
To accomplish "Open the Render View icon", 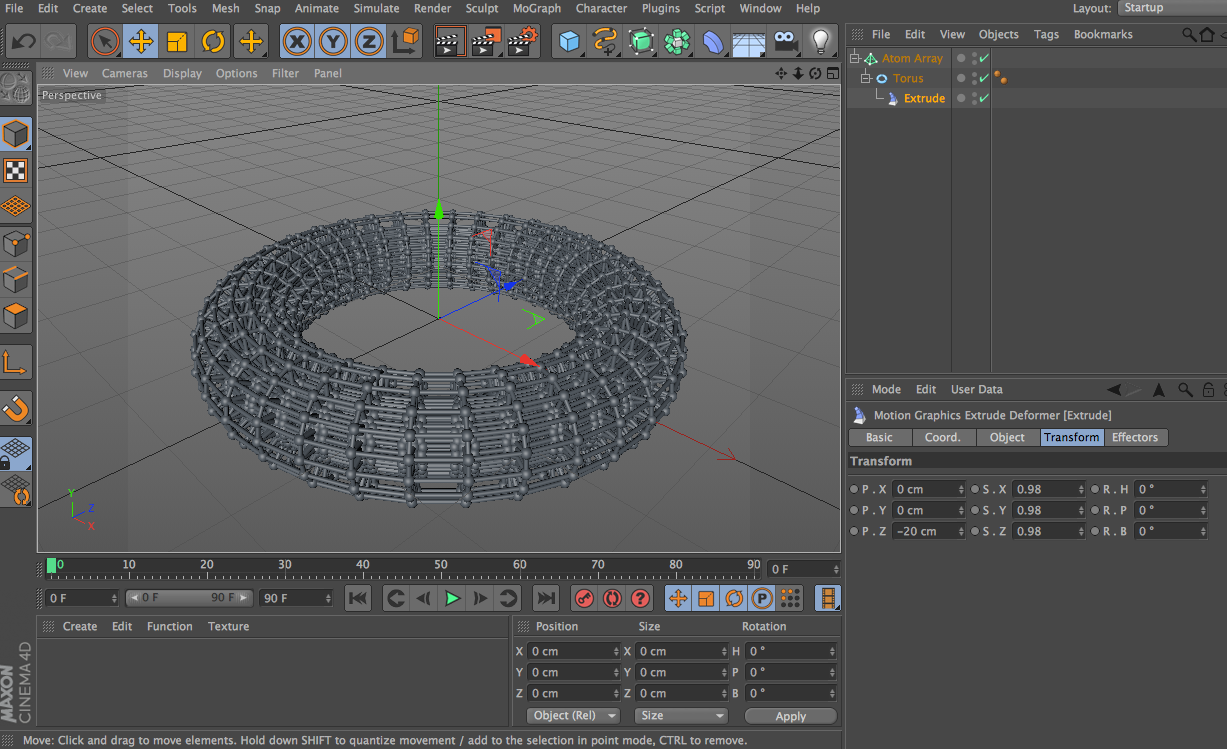I will coord(449,42).
